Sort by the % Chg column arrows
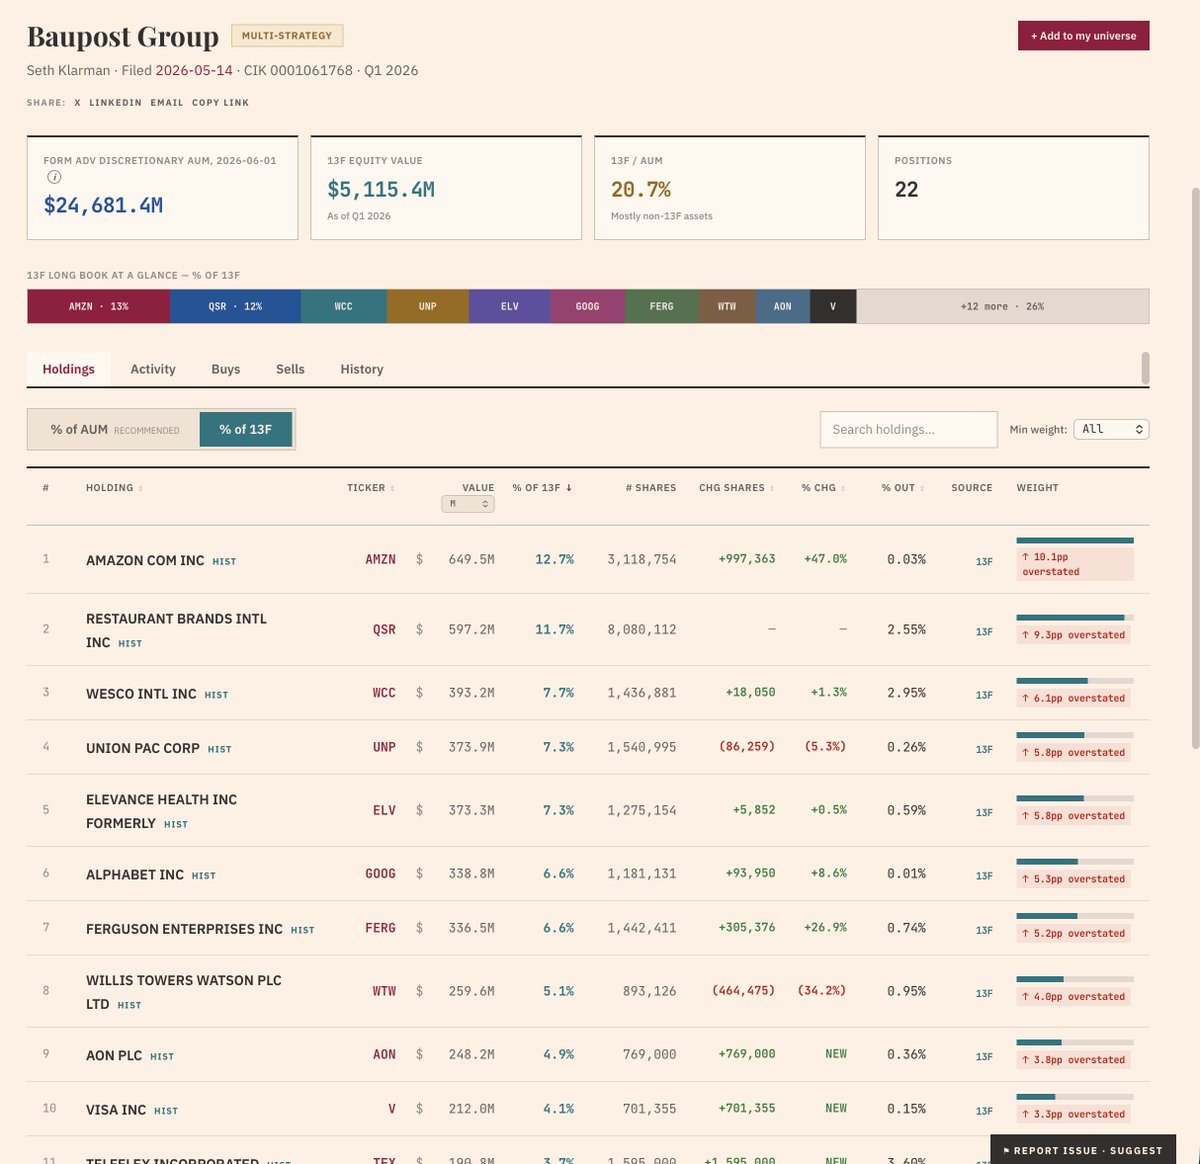Screen dimensions: 1200x1164 tap(843, 489)
